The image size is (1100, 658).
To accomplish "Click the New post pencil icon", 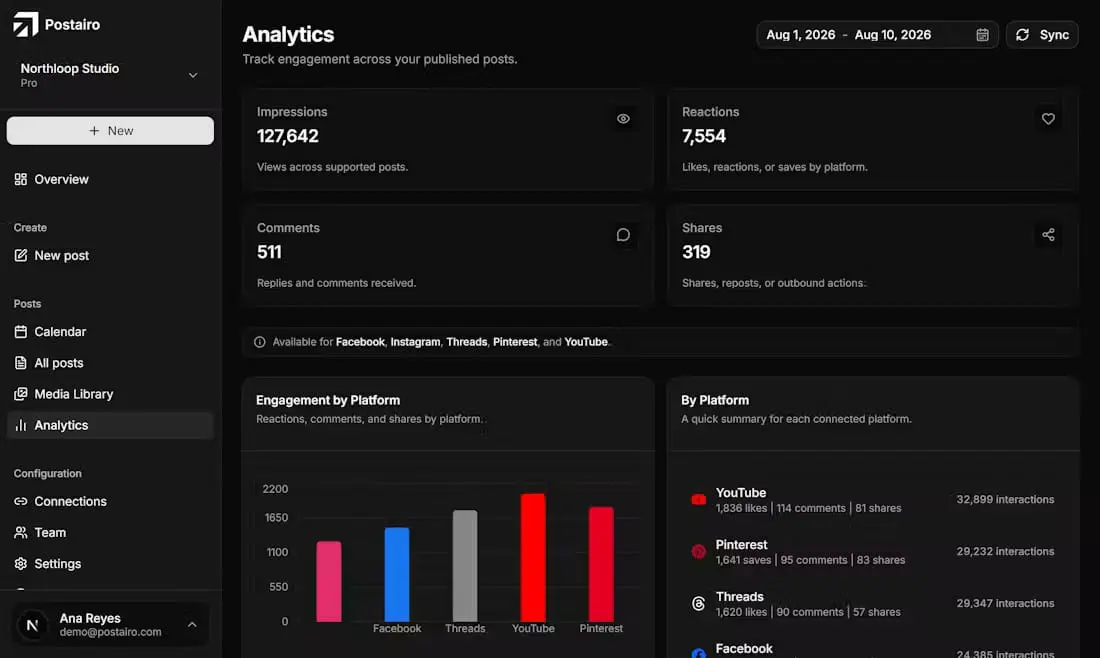I will pos(20,255).
